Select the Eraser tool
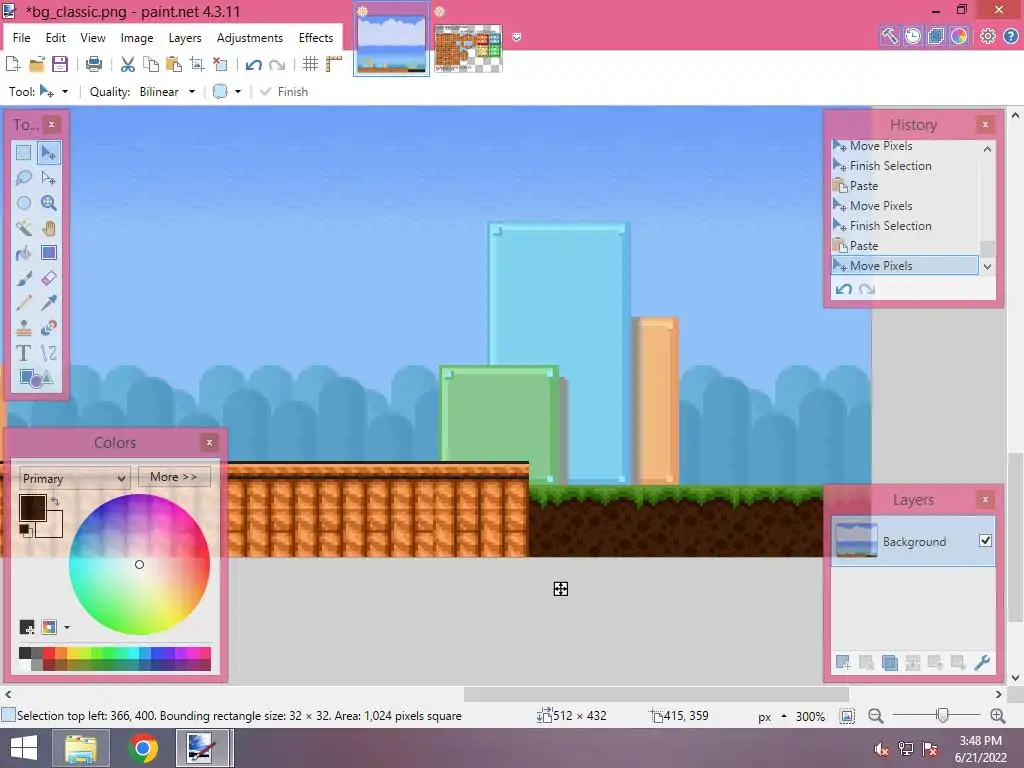1024x768 pixels. (48, 278)
